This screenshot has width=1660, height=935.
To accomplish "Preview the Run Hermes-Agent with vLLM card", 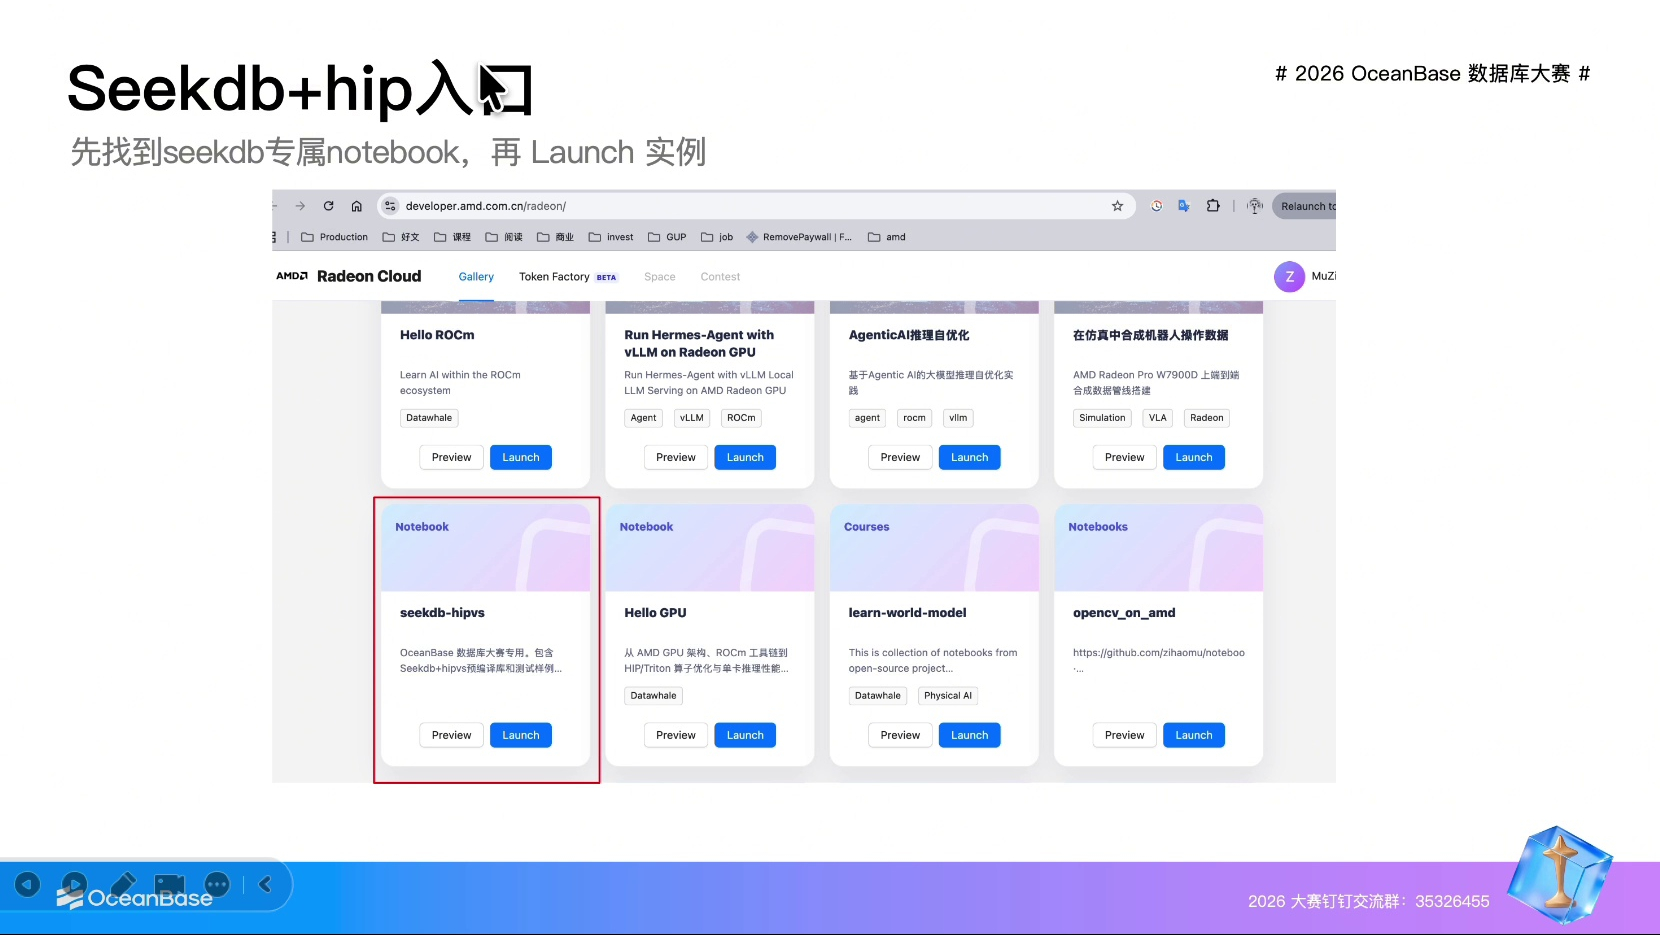I will click(x=676, y=457).
